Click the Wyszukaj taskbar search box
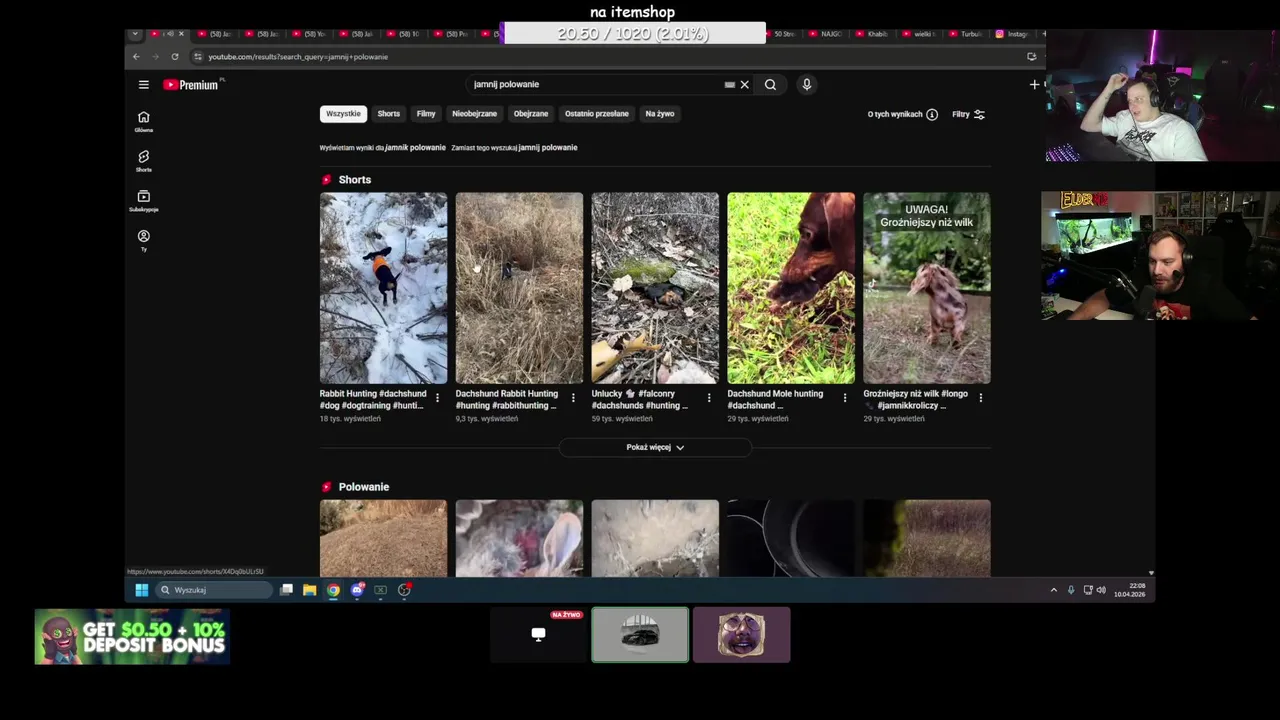 click(215, 590)
